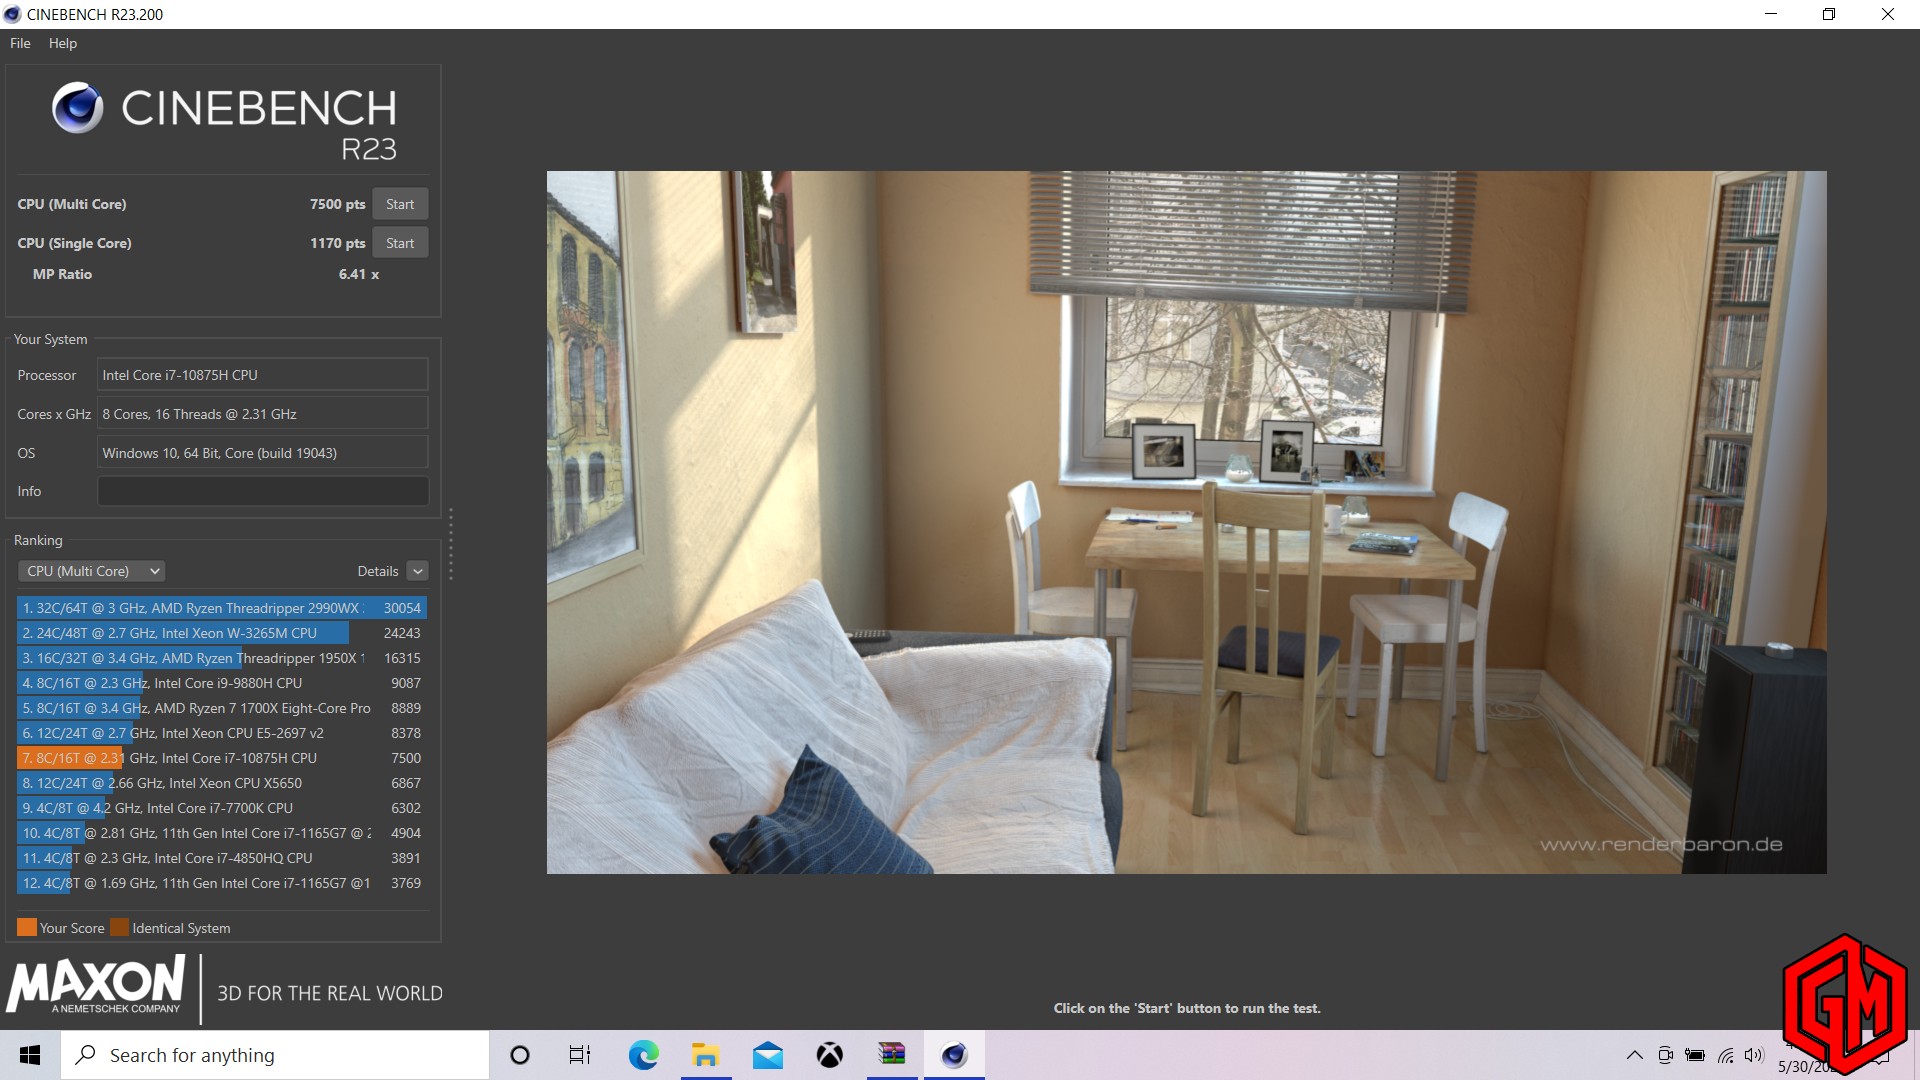Image resolution: width=1920 pixels, height=1080 pixels.
Task: Open File Explorer from taskbar
Action: coord(705,1055)
